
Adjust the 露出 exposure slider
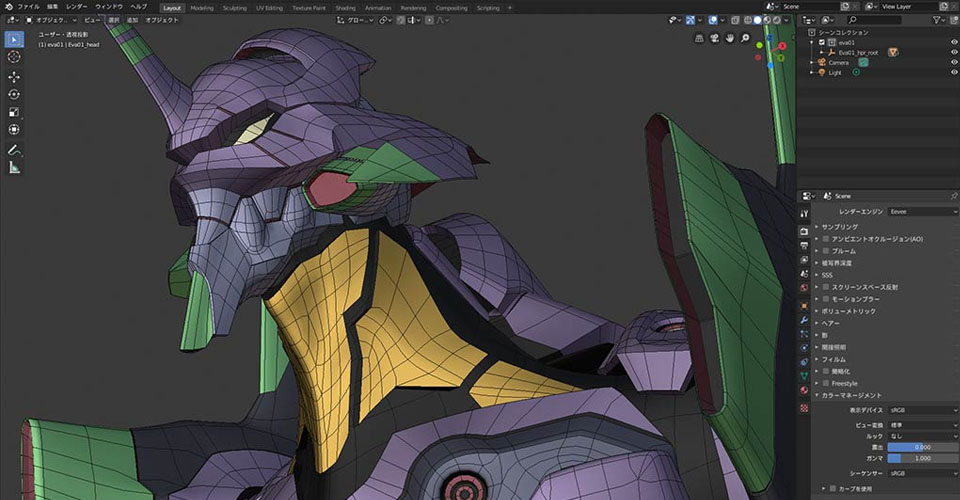pyautogui.click(x=923, y=447)
